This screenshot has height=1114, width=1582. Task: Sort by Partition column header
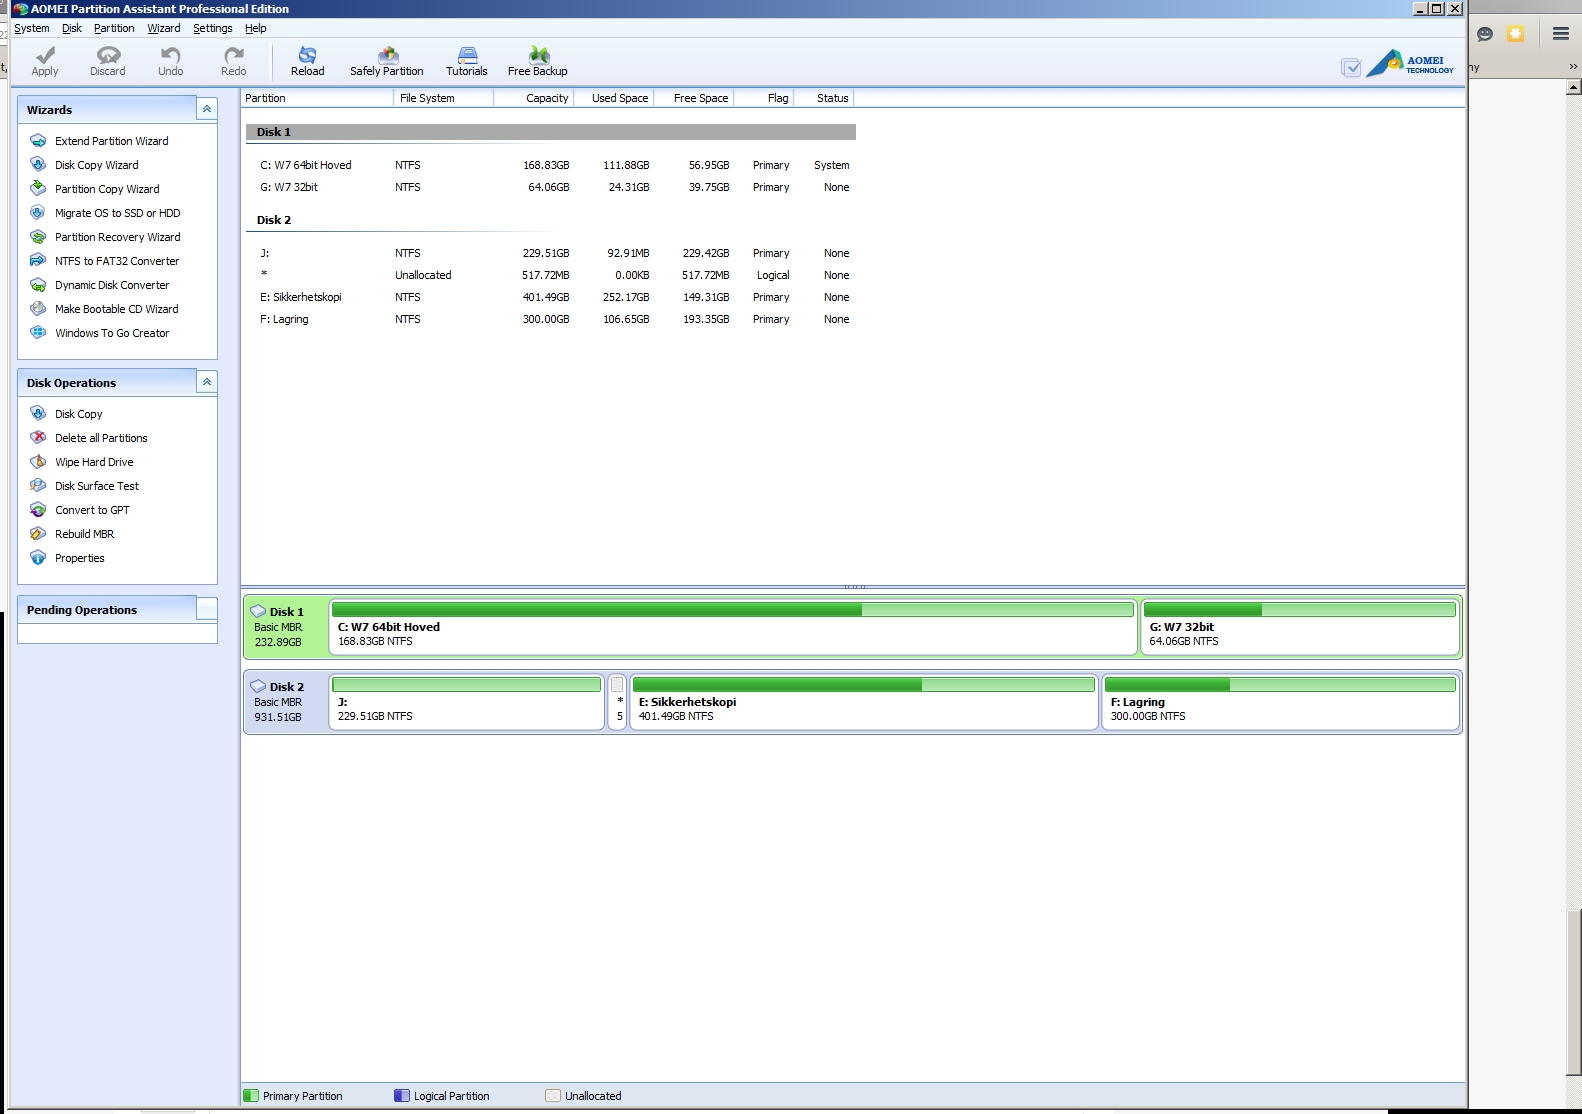[317, 98]
